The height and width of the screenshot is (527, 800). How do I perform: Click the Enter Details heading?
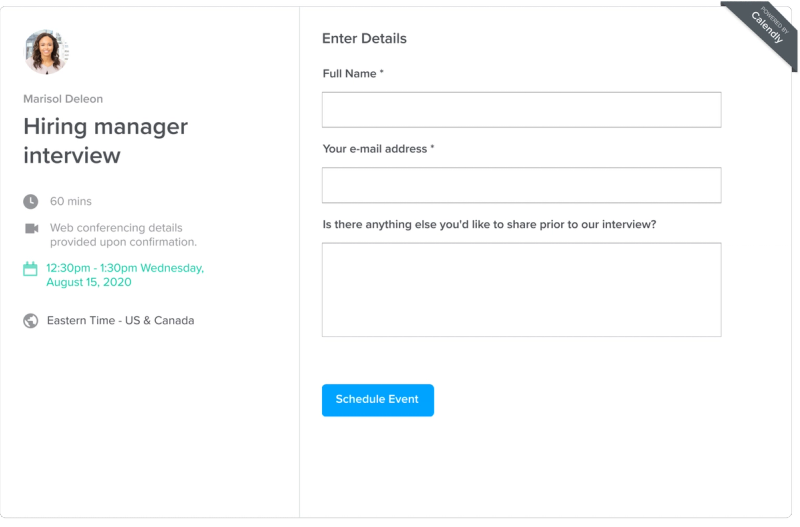[x=364, y=39]
